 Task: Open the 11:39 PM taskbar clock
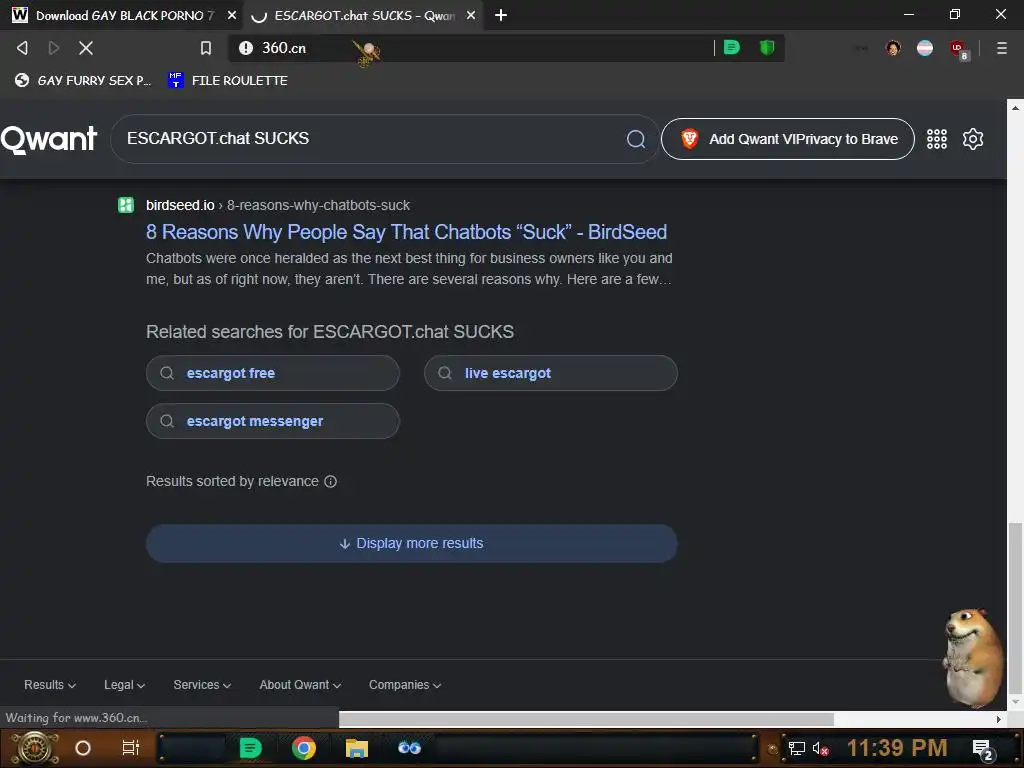(x=897, y=748)
